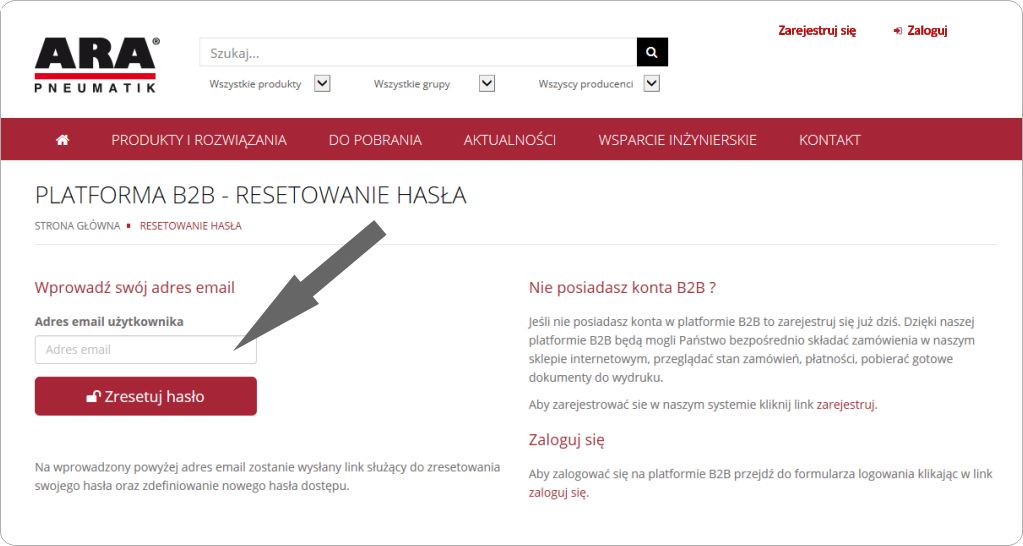This screenshot has height=546, width=1023.
Task: Click the magnifying glass search button
Action: point(652,52)
